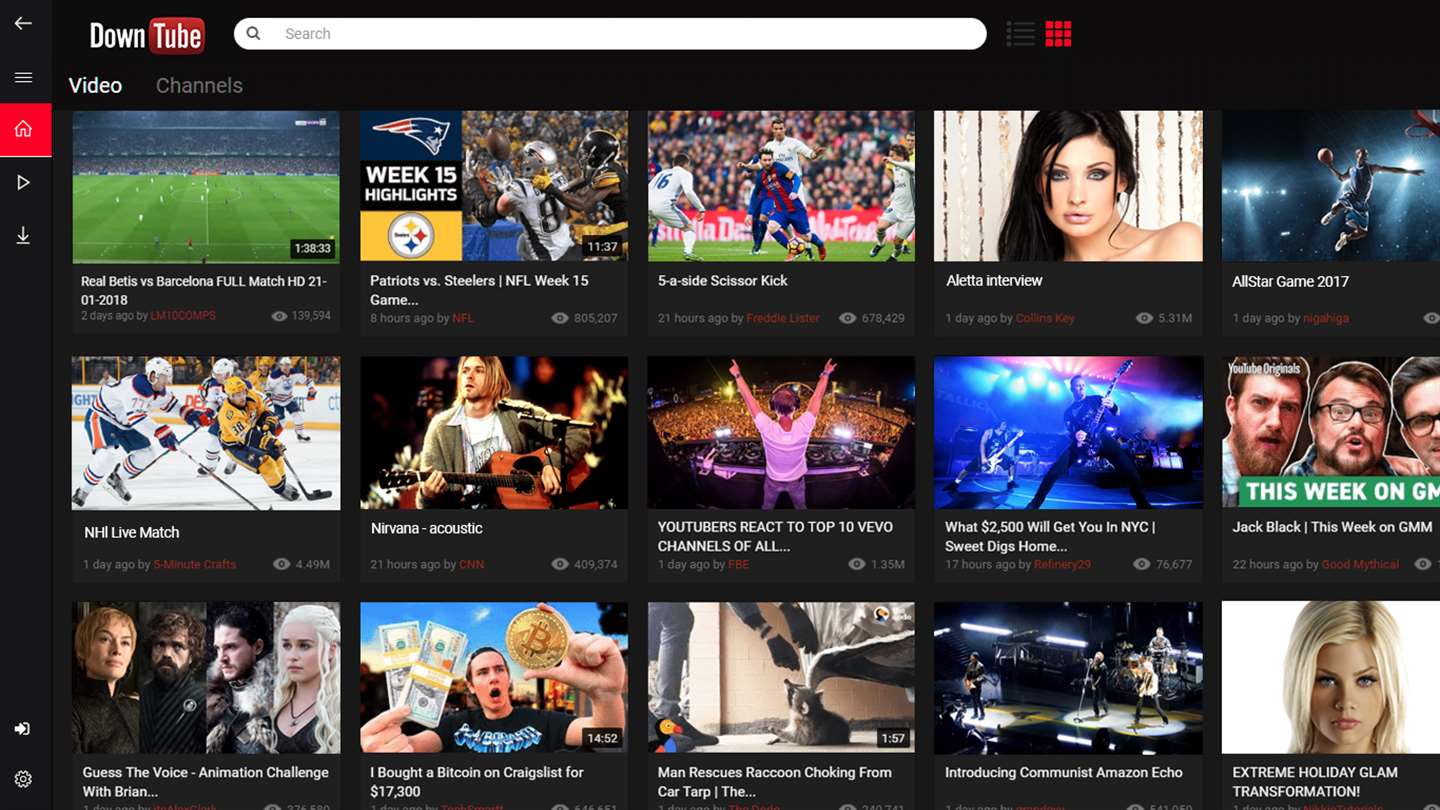The width and height of the screenshot is (1440, 810).
Task: Open Communist Amazon Echo thumbnail
Action: pos(1068,678)
